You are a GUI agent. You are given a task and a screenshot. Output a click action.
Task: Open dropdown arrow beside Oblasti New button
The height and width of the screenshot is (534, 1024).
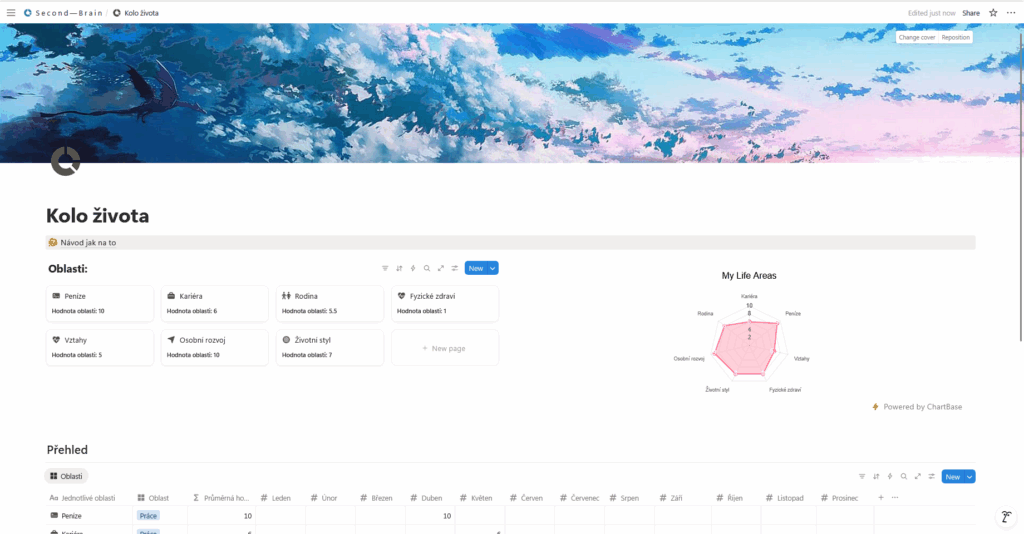point(493,268)
